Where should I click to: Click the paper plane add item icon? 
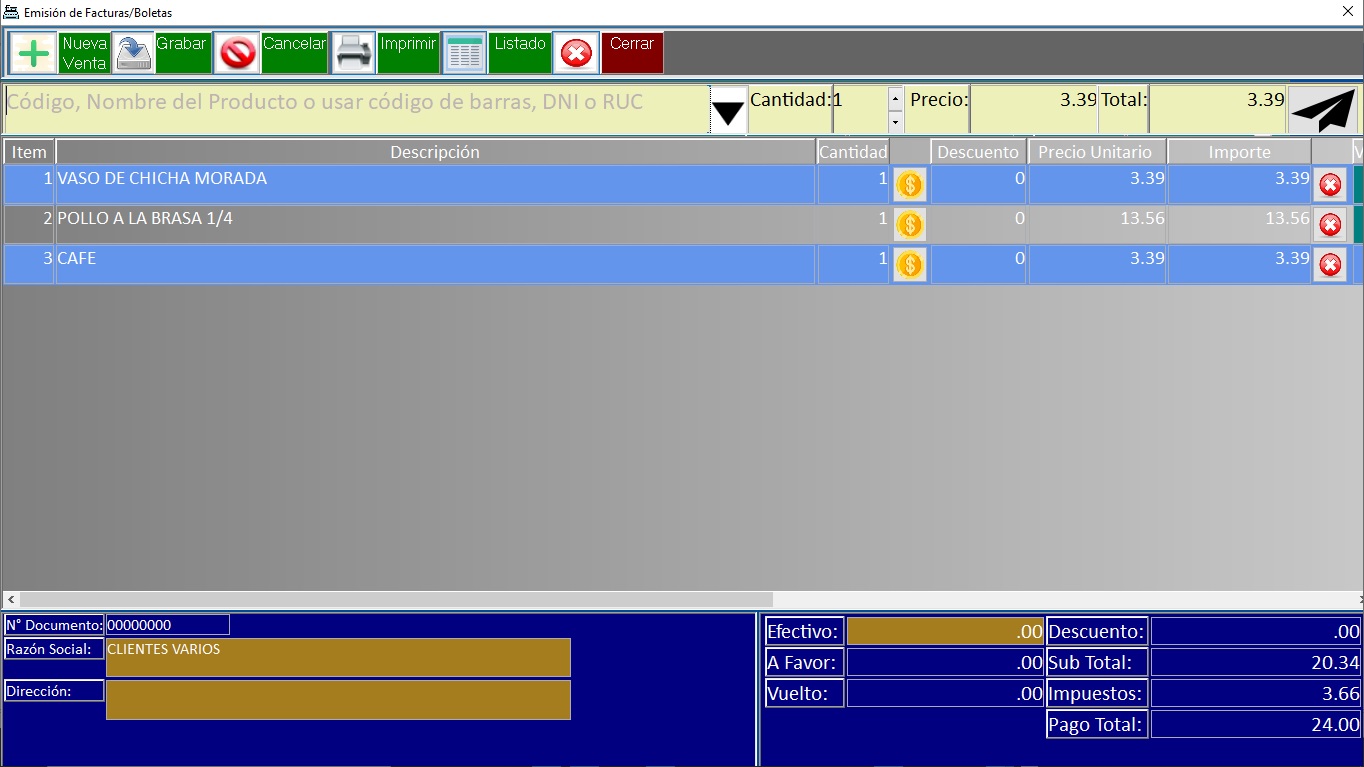[x=1322, y=110]
